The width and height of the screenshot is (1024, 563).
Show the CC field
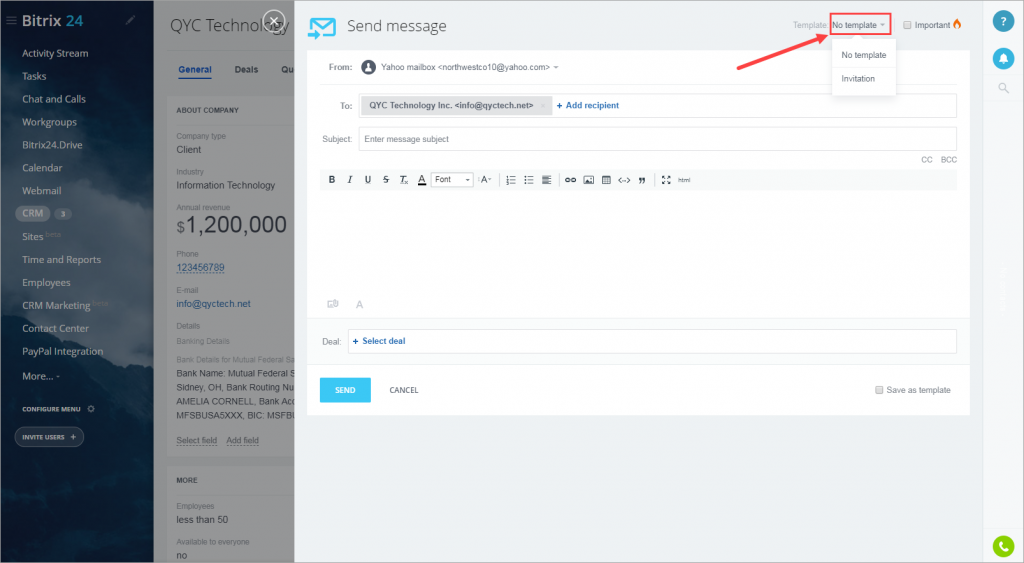[x=927, y=159]
